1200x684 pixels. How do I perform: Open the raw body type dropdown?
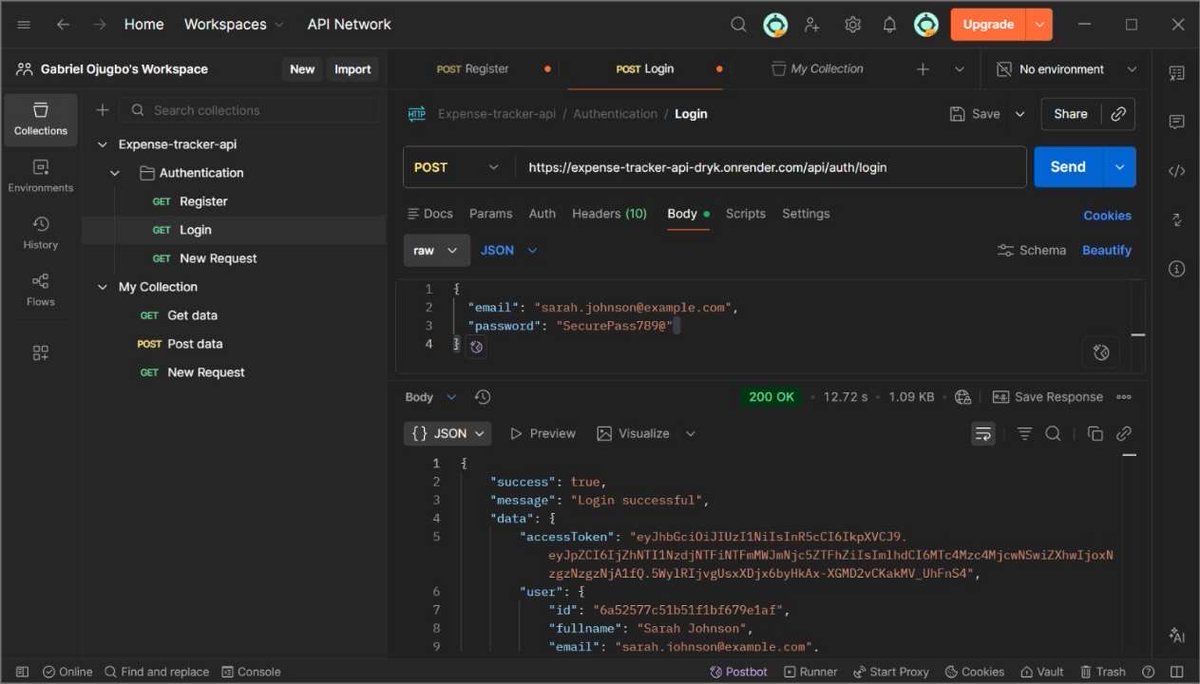[436, 250]
